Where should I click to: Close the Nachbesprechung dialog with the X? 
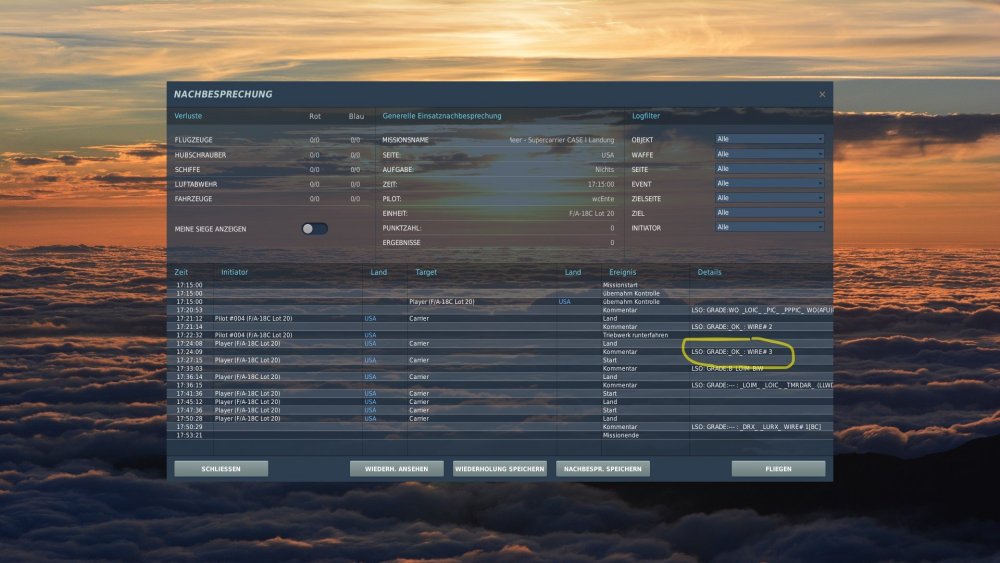pos(822,95)
